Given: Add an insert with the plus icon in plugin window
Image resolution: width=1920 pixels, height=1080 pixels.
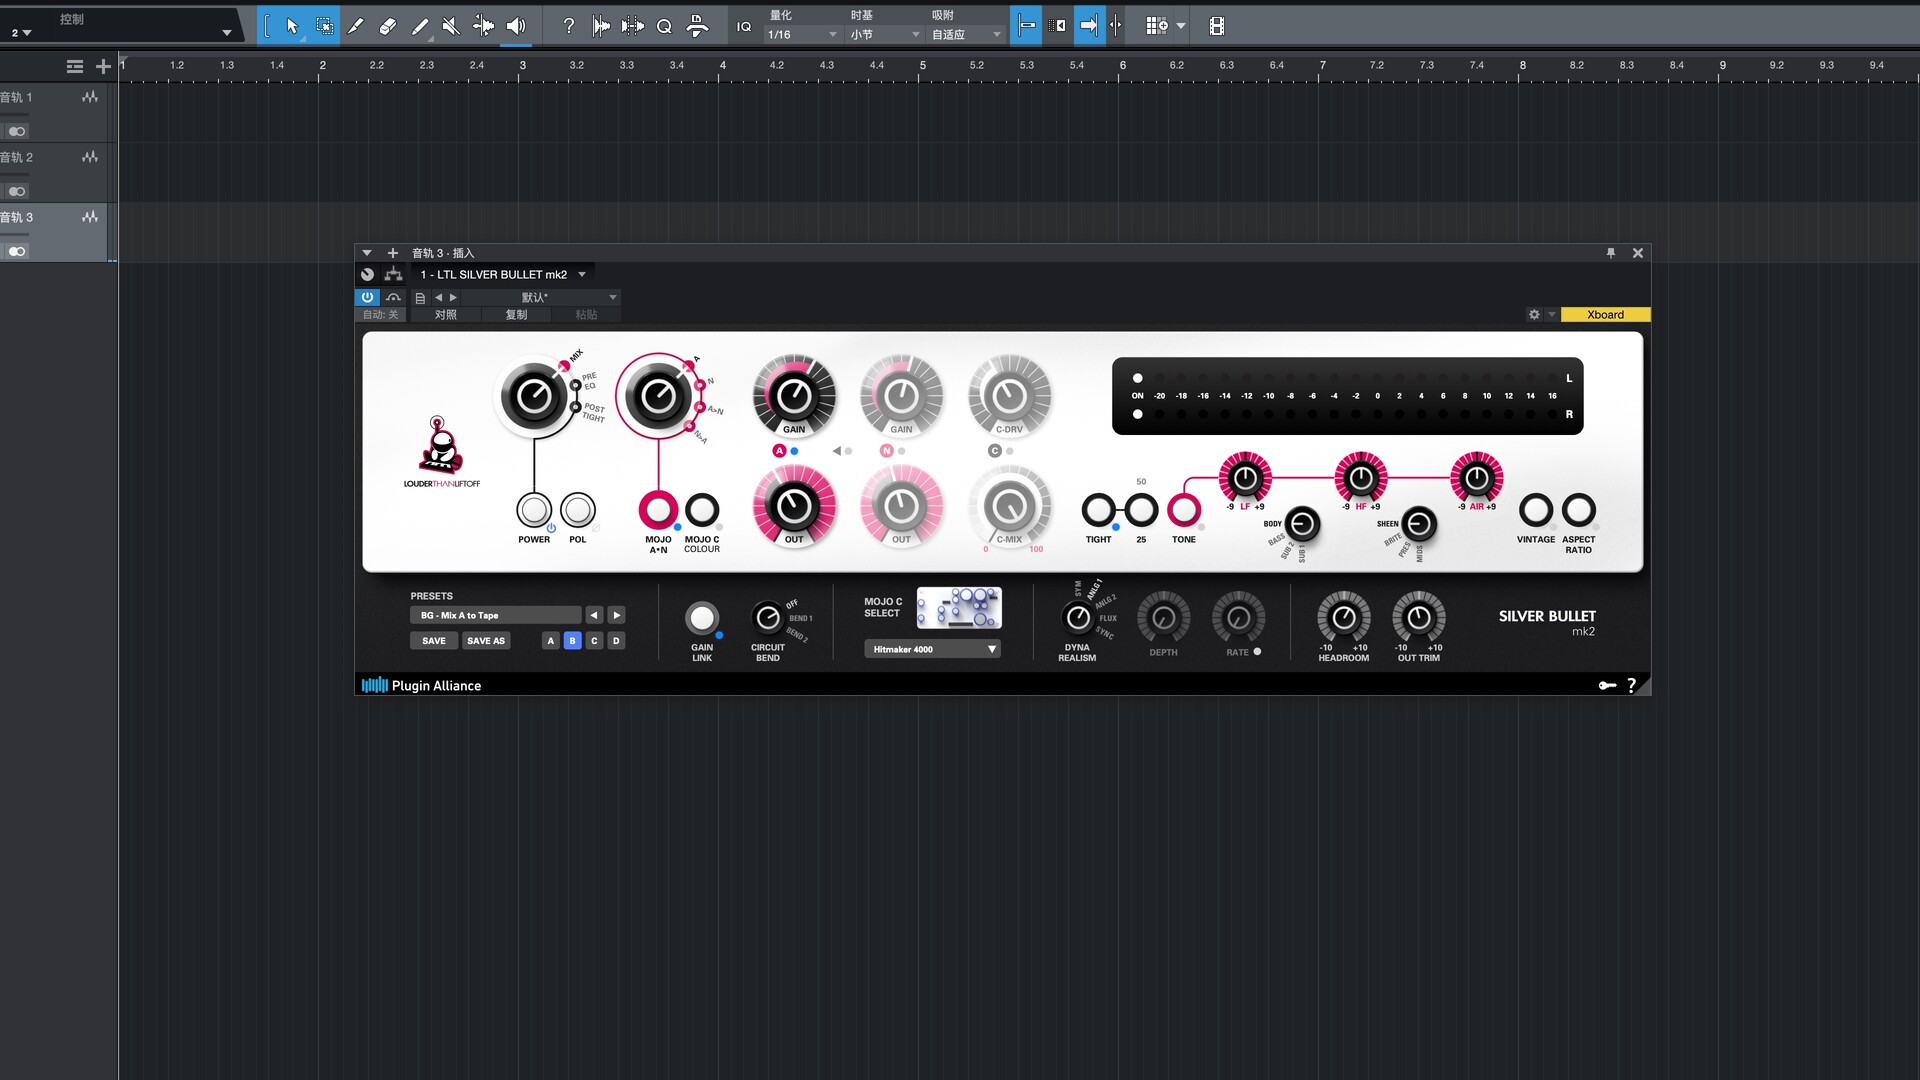Looking at the screenshot, I should (393, 253).
